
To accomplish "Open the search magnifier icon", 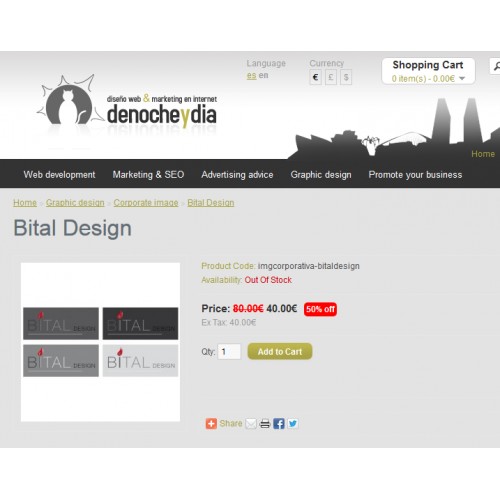I will 496,66.
